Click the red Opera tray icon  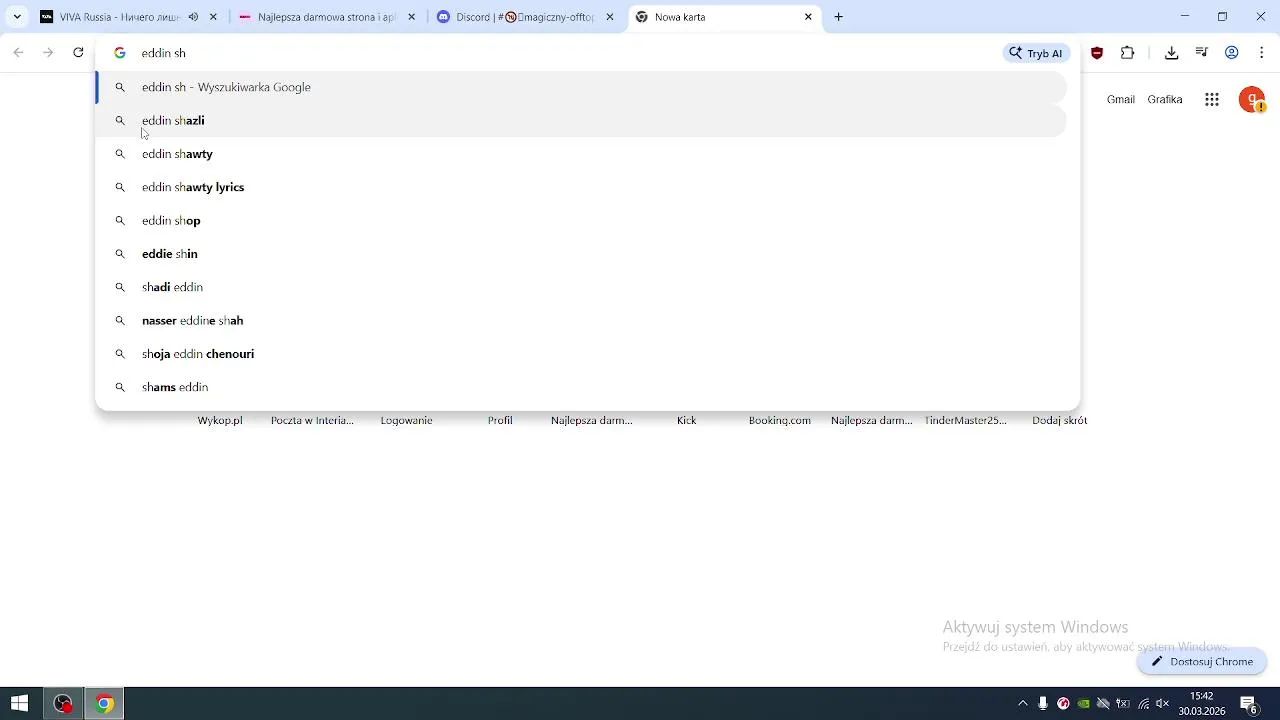(1063, 704)
